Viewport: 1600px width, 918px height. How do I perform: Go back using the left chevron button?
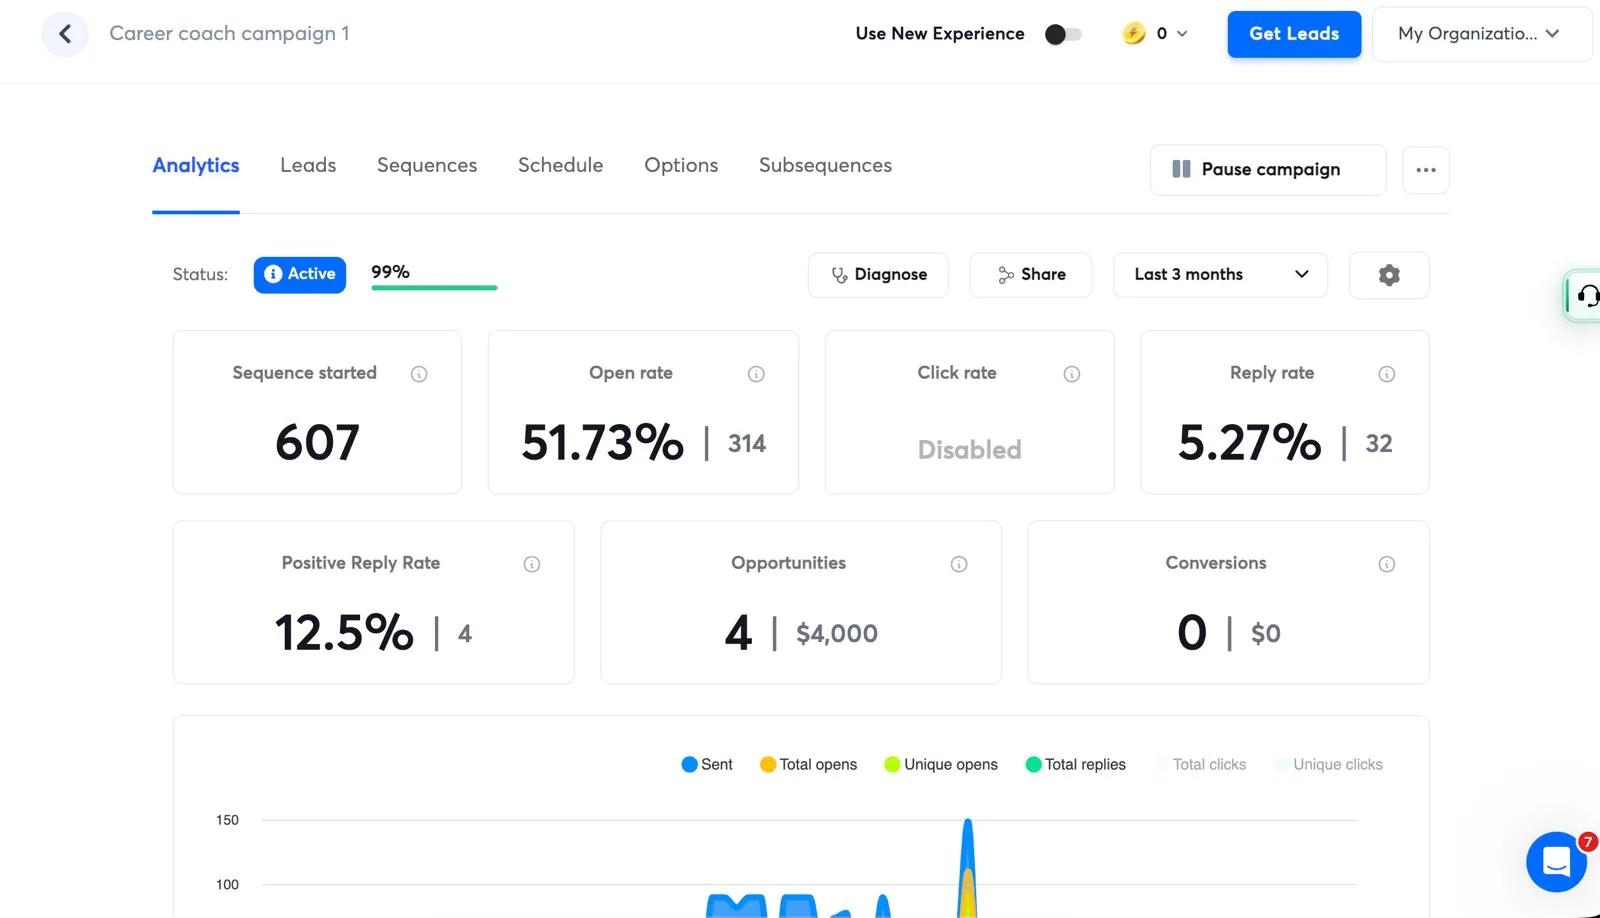click(65, 34)
